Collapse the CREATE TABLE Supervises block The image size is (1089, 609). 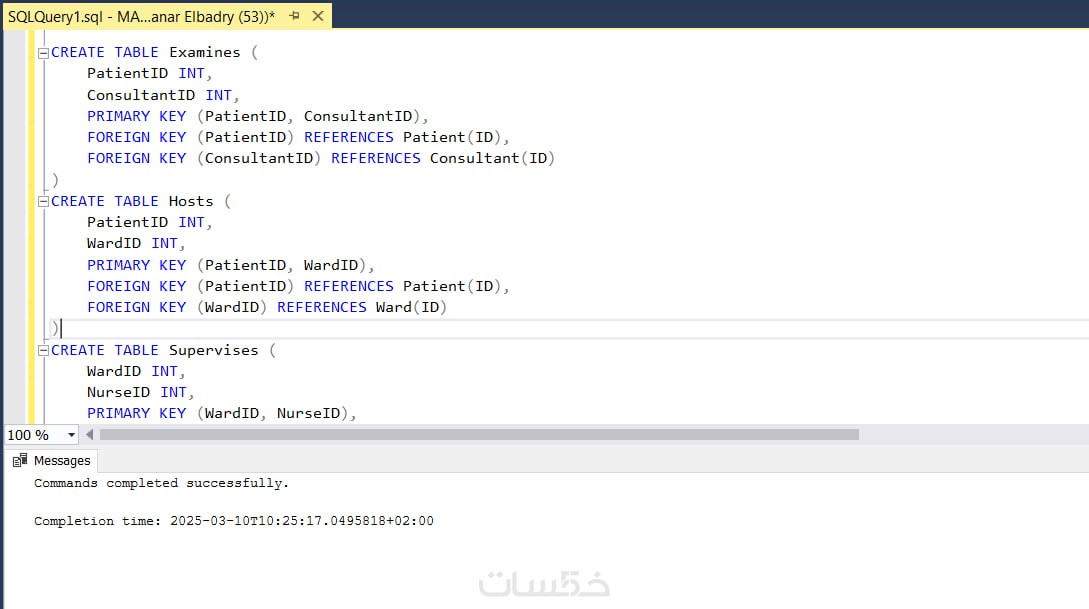click(43, 351)
